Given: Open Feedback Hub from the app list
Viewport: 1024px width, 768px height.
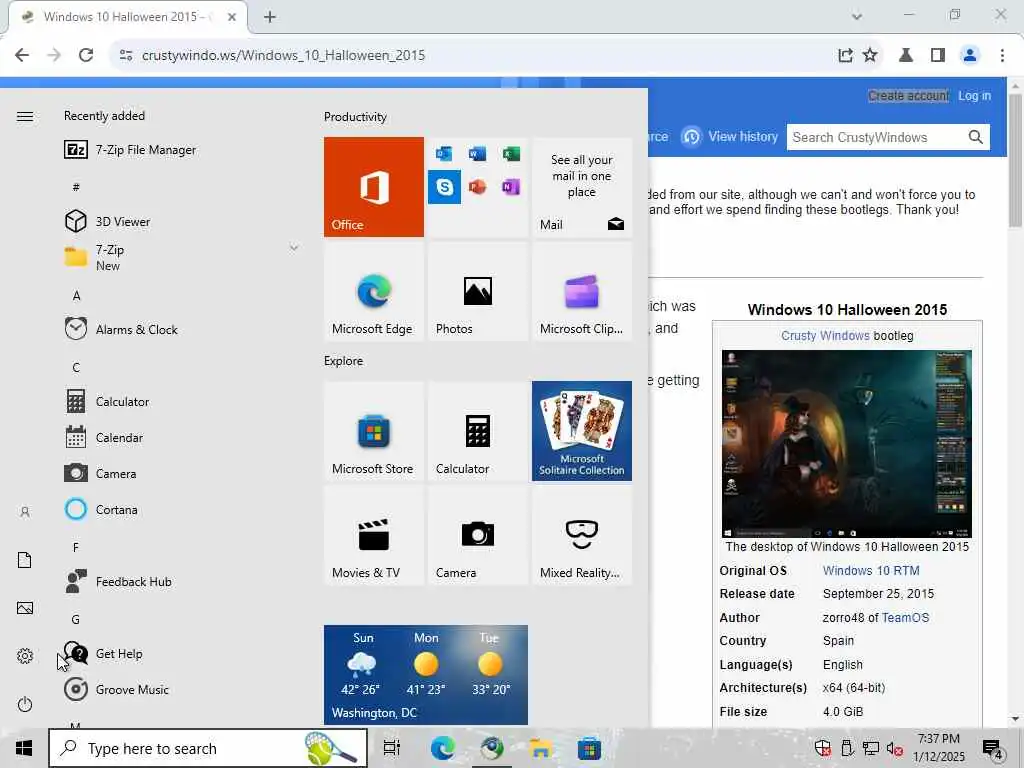Looking at the screenshot, I should click(x=180, y=581).
